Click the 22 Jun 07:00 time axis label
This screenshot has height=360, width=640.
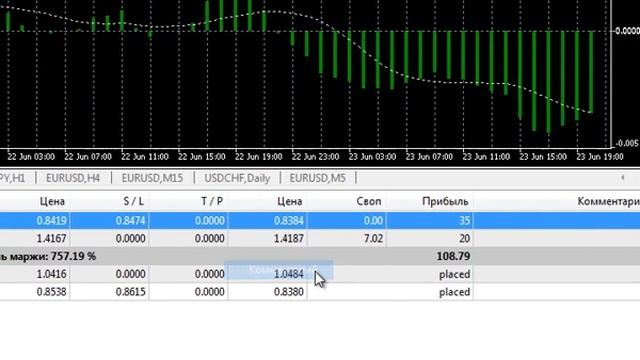88,157
